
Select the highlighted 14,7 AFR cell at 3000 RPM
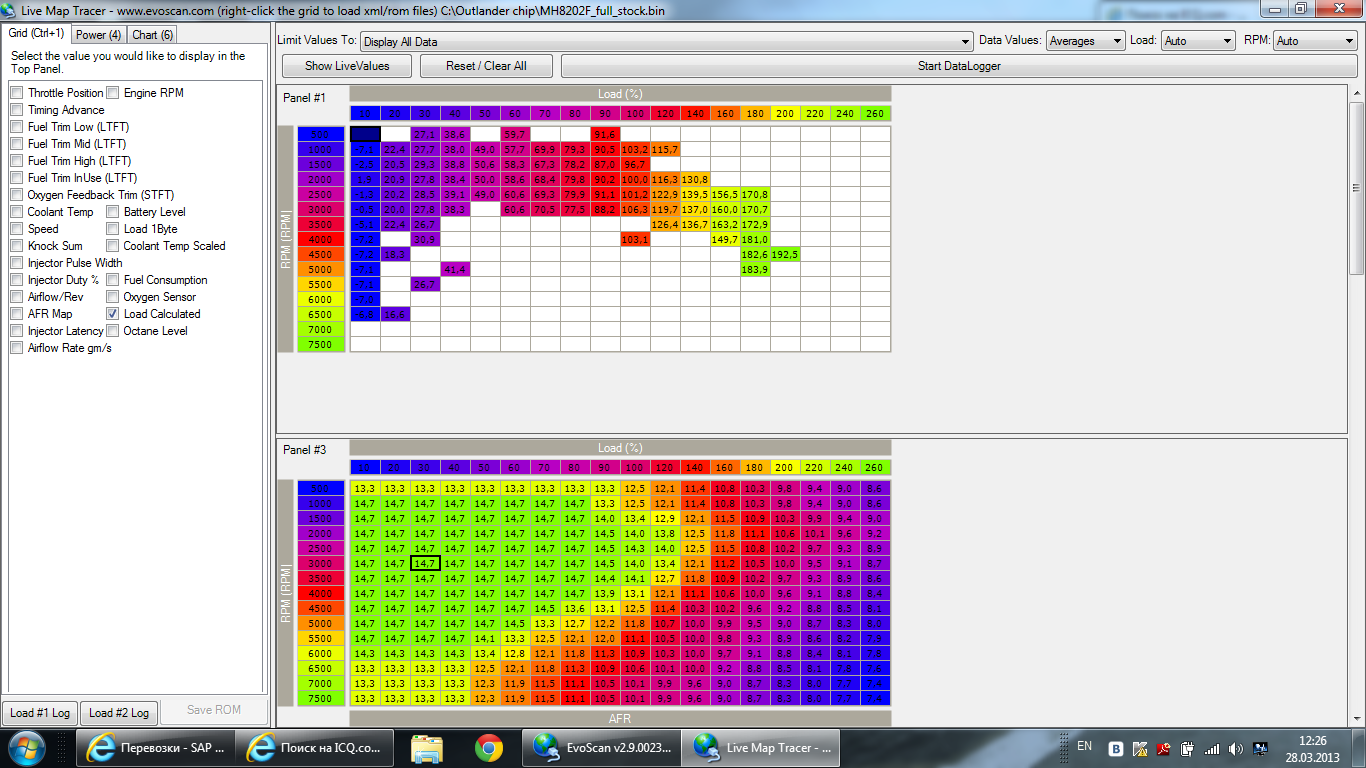point(425,563)
